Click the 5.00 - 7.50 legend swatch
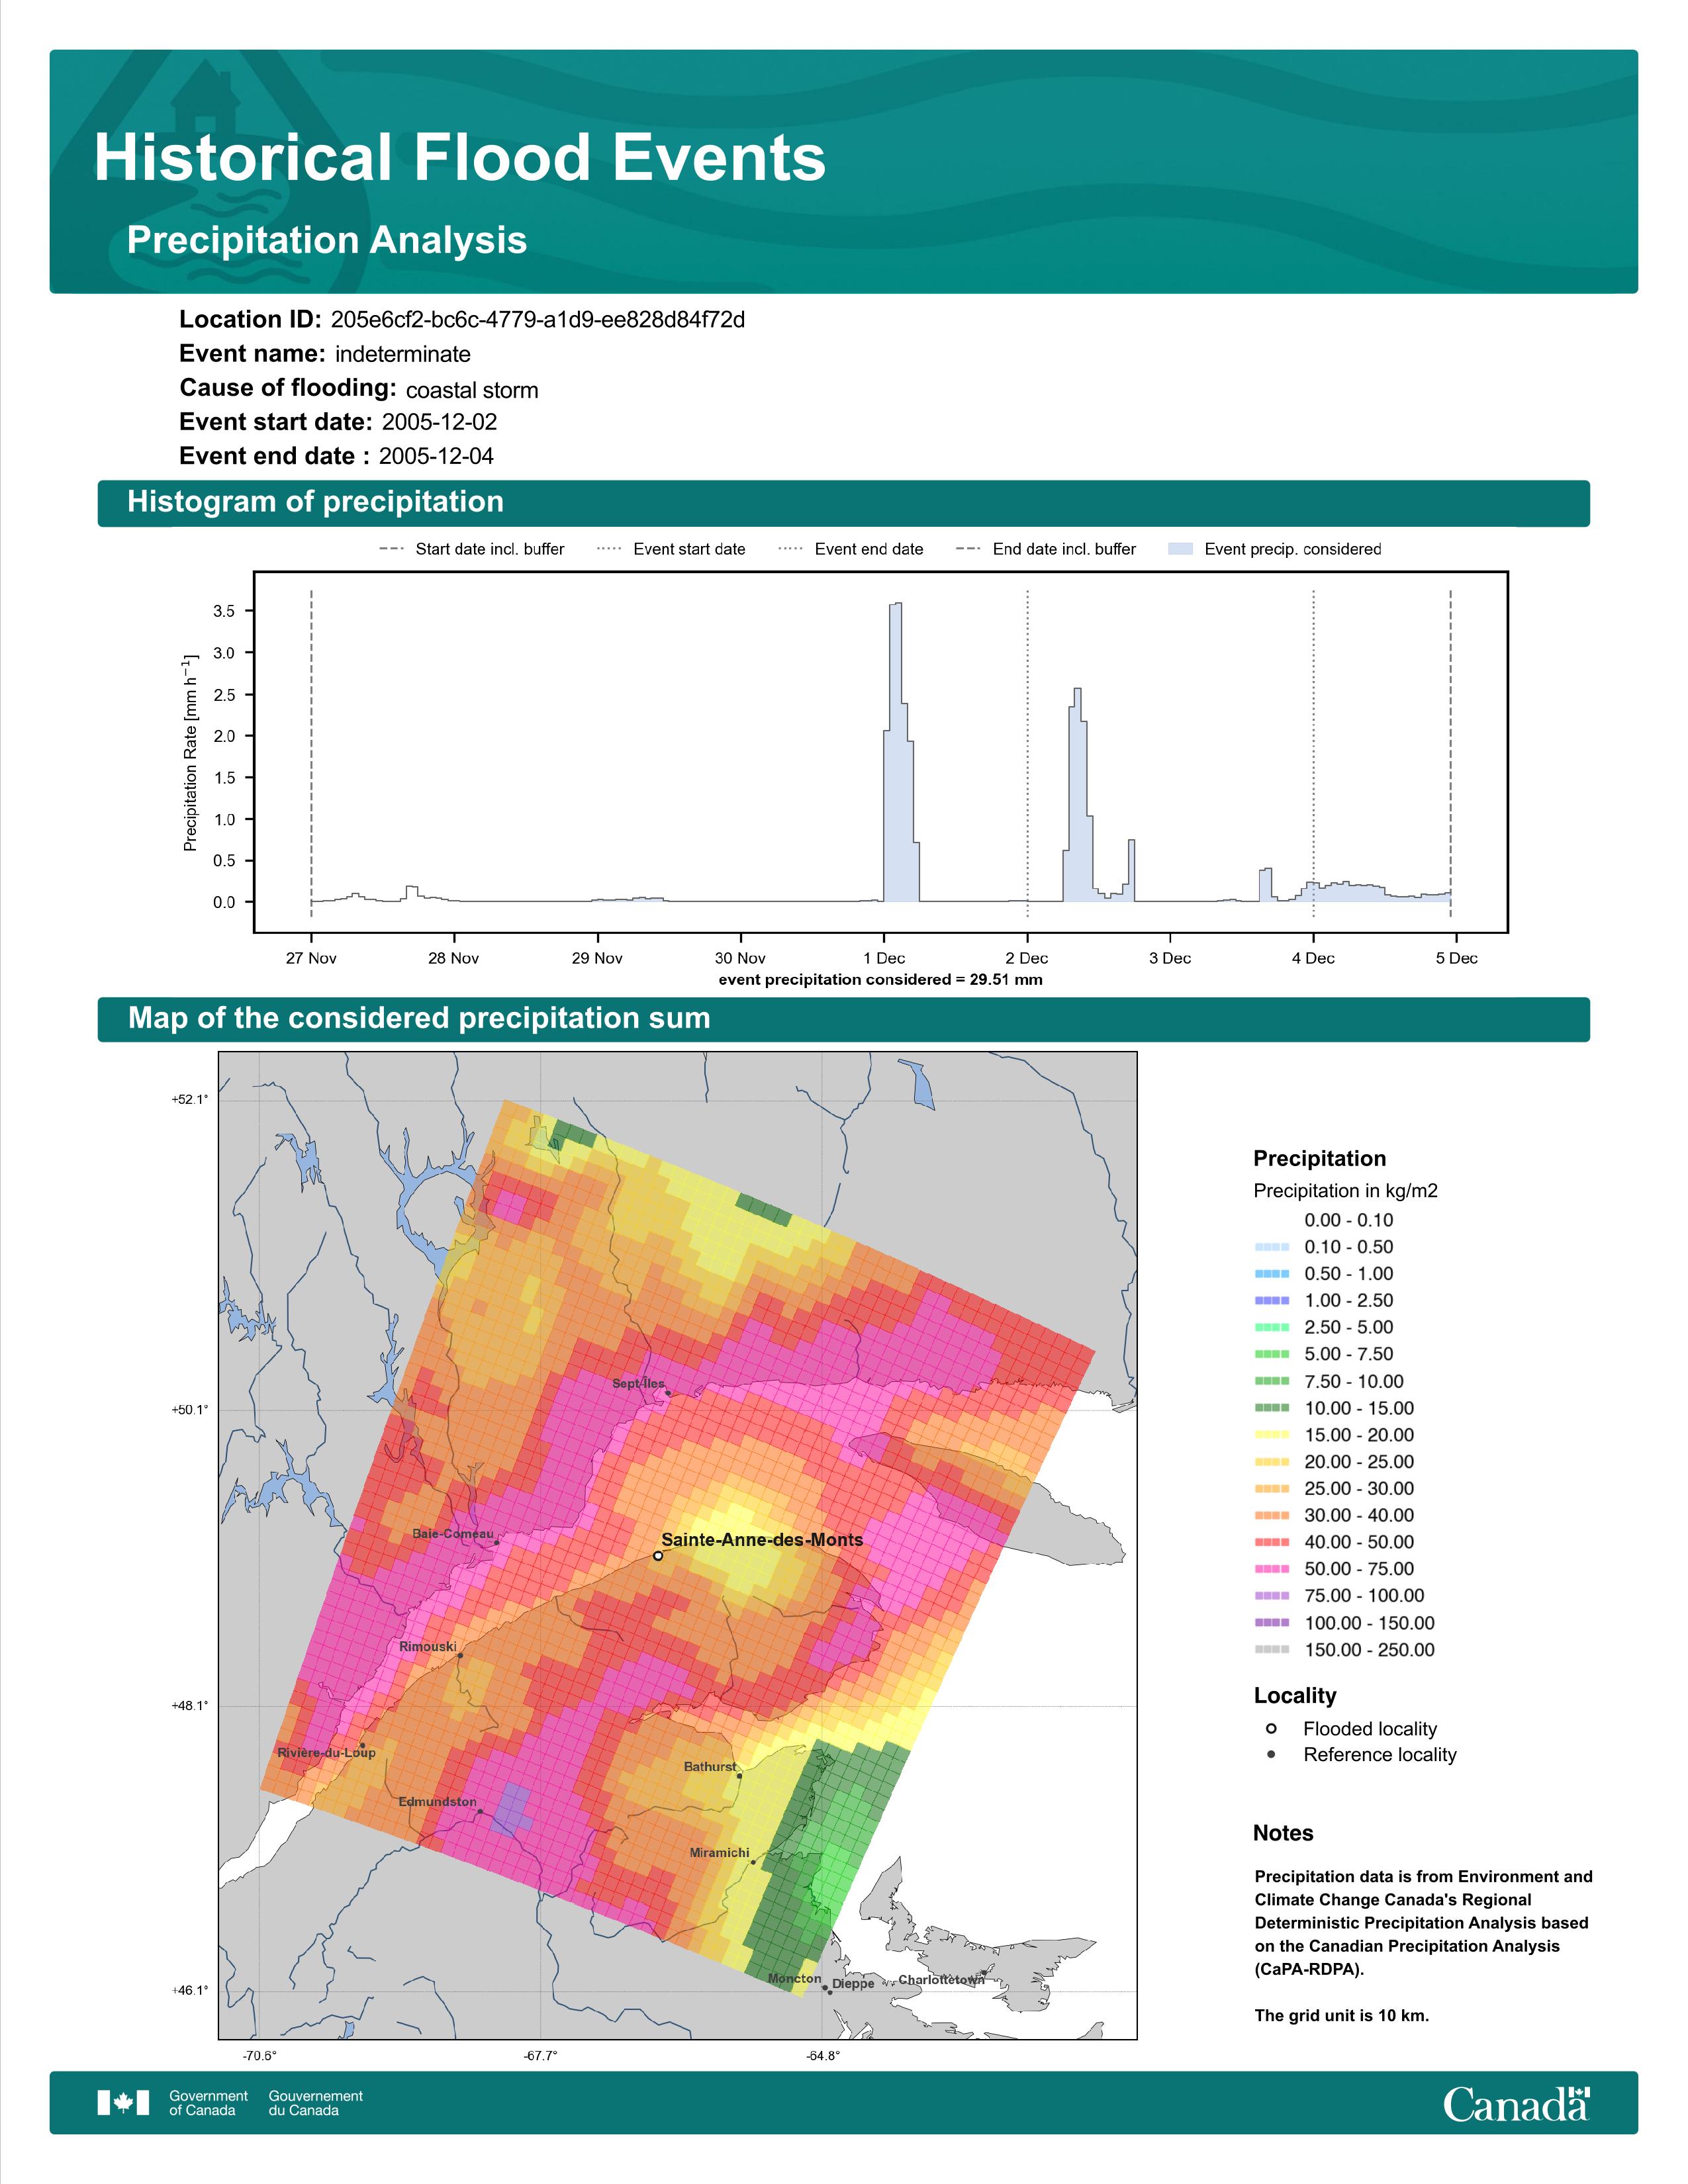1688x2184 pixels. tap(1272, 1354)
